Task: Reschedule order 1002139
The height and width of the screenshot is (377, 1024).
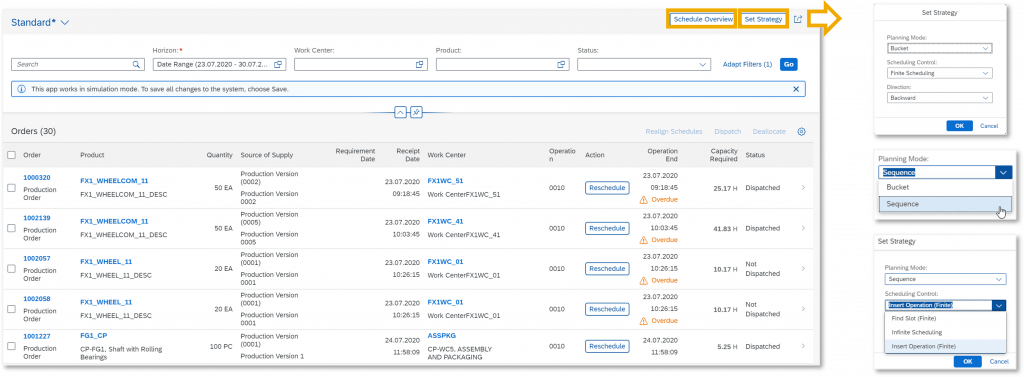Action: pyautogui.click(x=607, y=229)
